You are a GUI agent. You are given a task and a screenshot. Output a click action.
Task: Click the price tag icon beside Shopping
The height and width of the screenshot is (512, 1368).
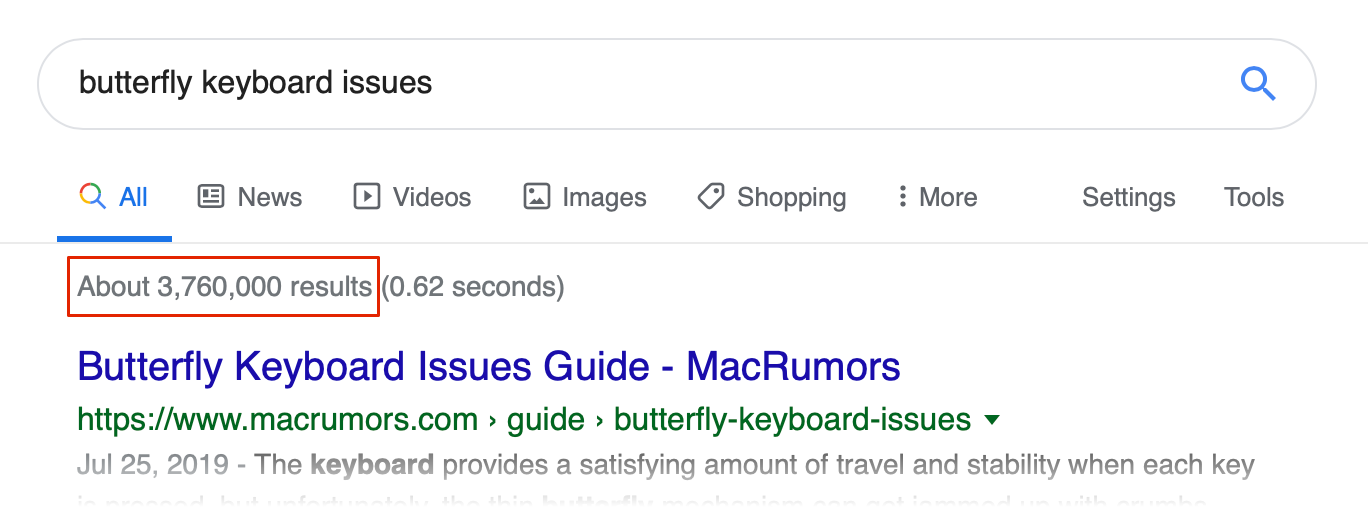click(711, 196)
